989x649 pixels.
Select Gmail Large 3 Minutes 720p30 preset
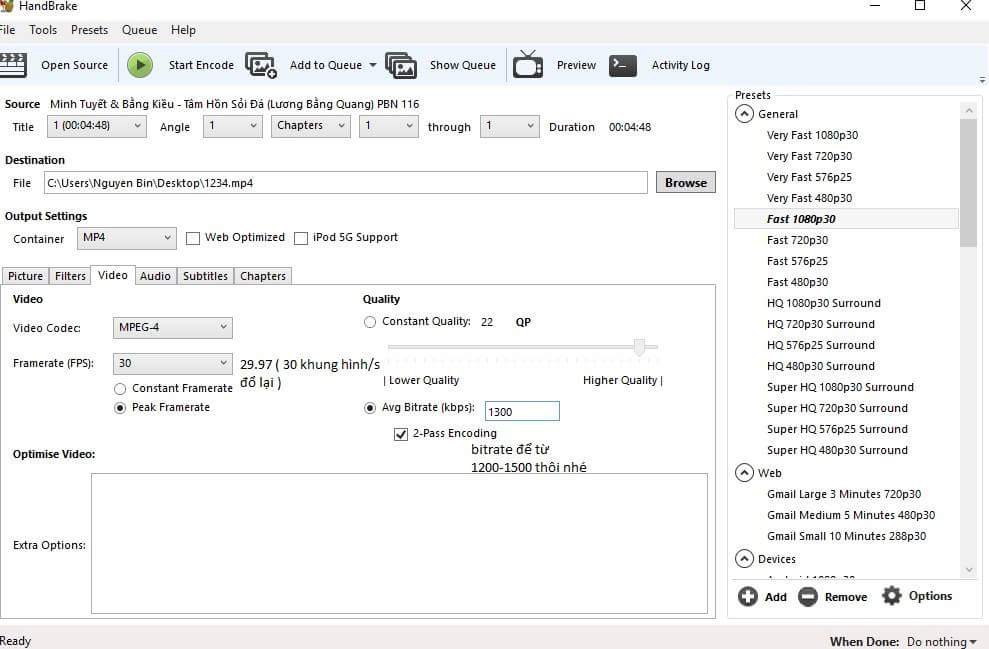point(844,494)
